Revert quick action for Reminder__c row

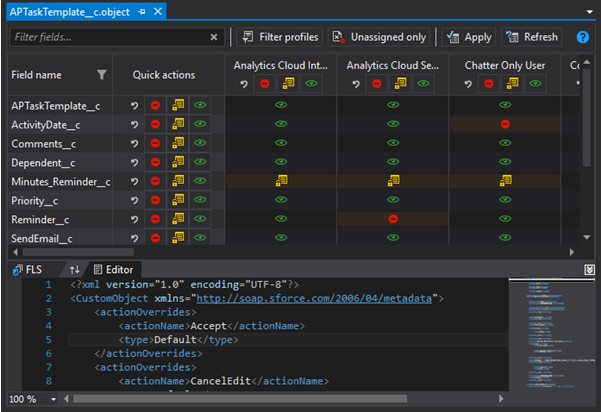point(134,219)
